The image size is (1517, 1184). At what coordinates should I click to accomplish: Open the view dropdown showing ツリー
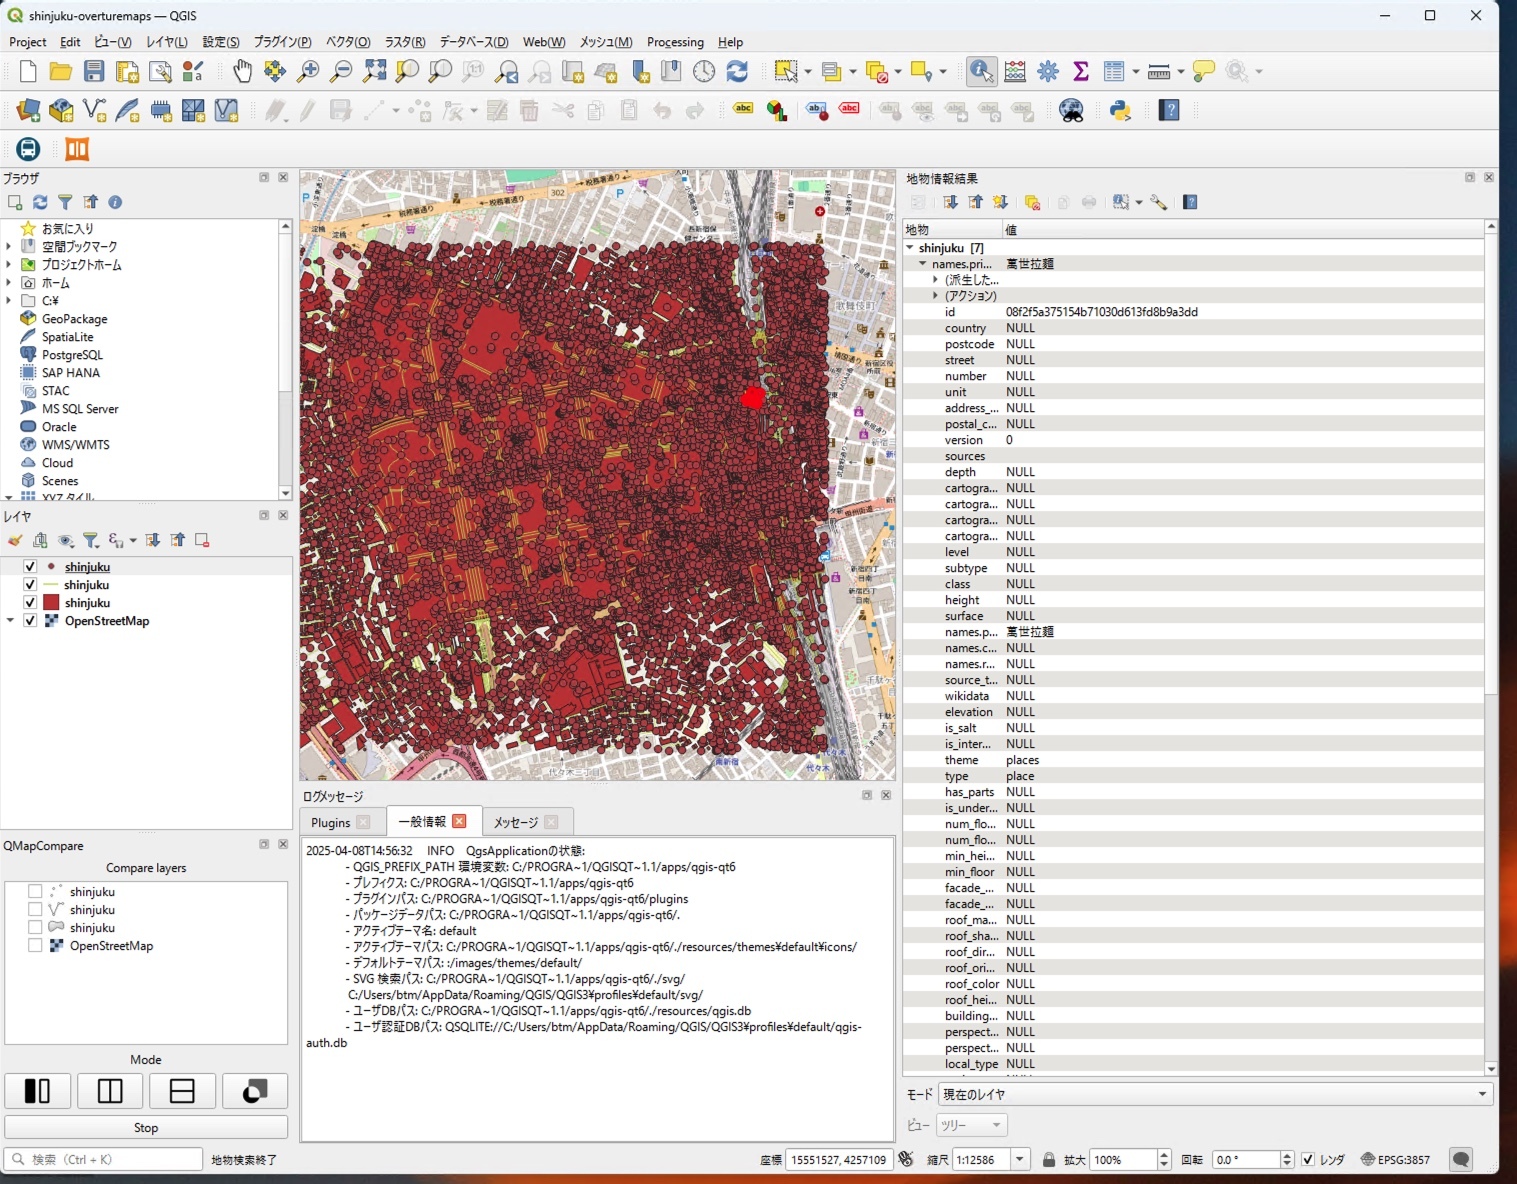(971, 1125)
